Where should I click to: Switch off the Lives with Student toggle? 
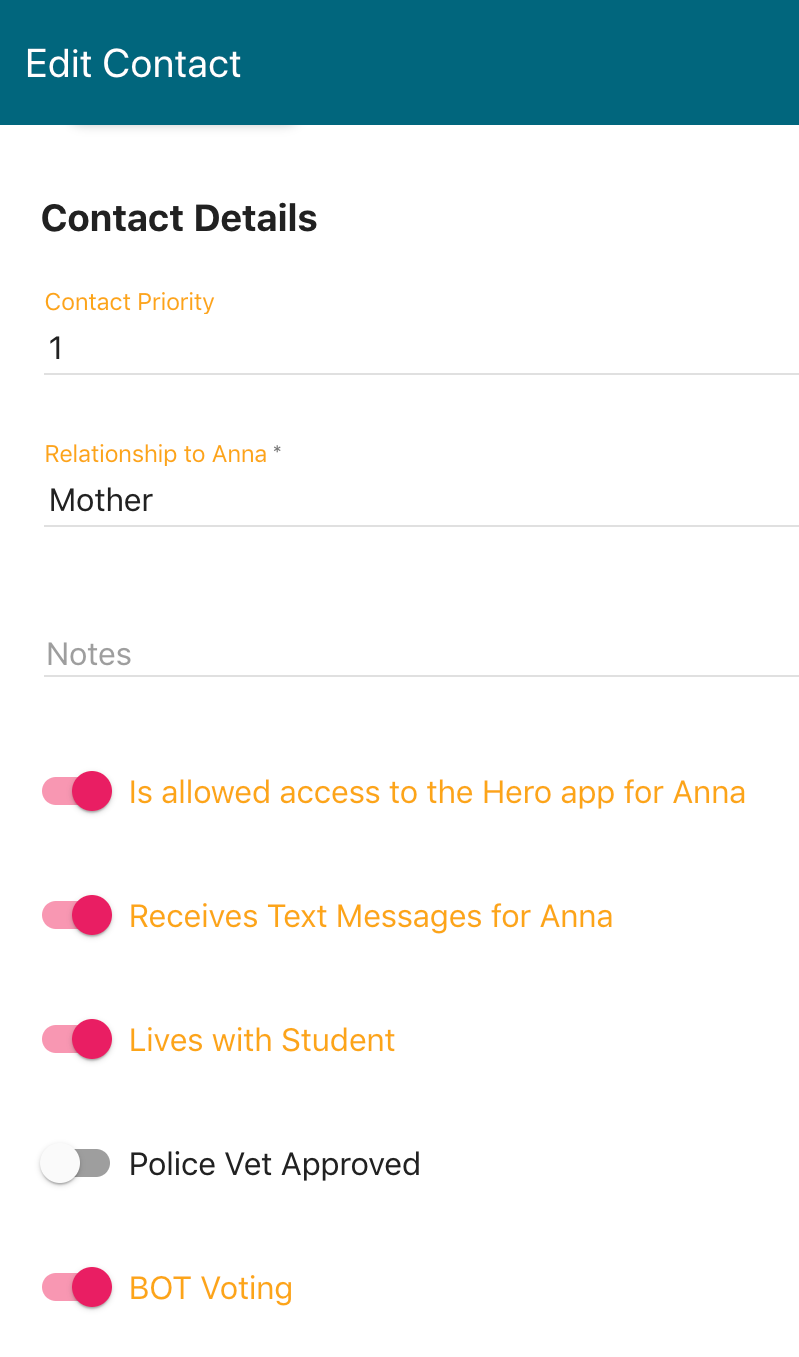point(77,1040)
